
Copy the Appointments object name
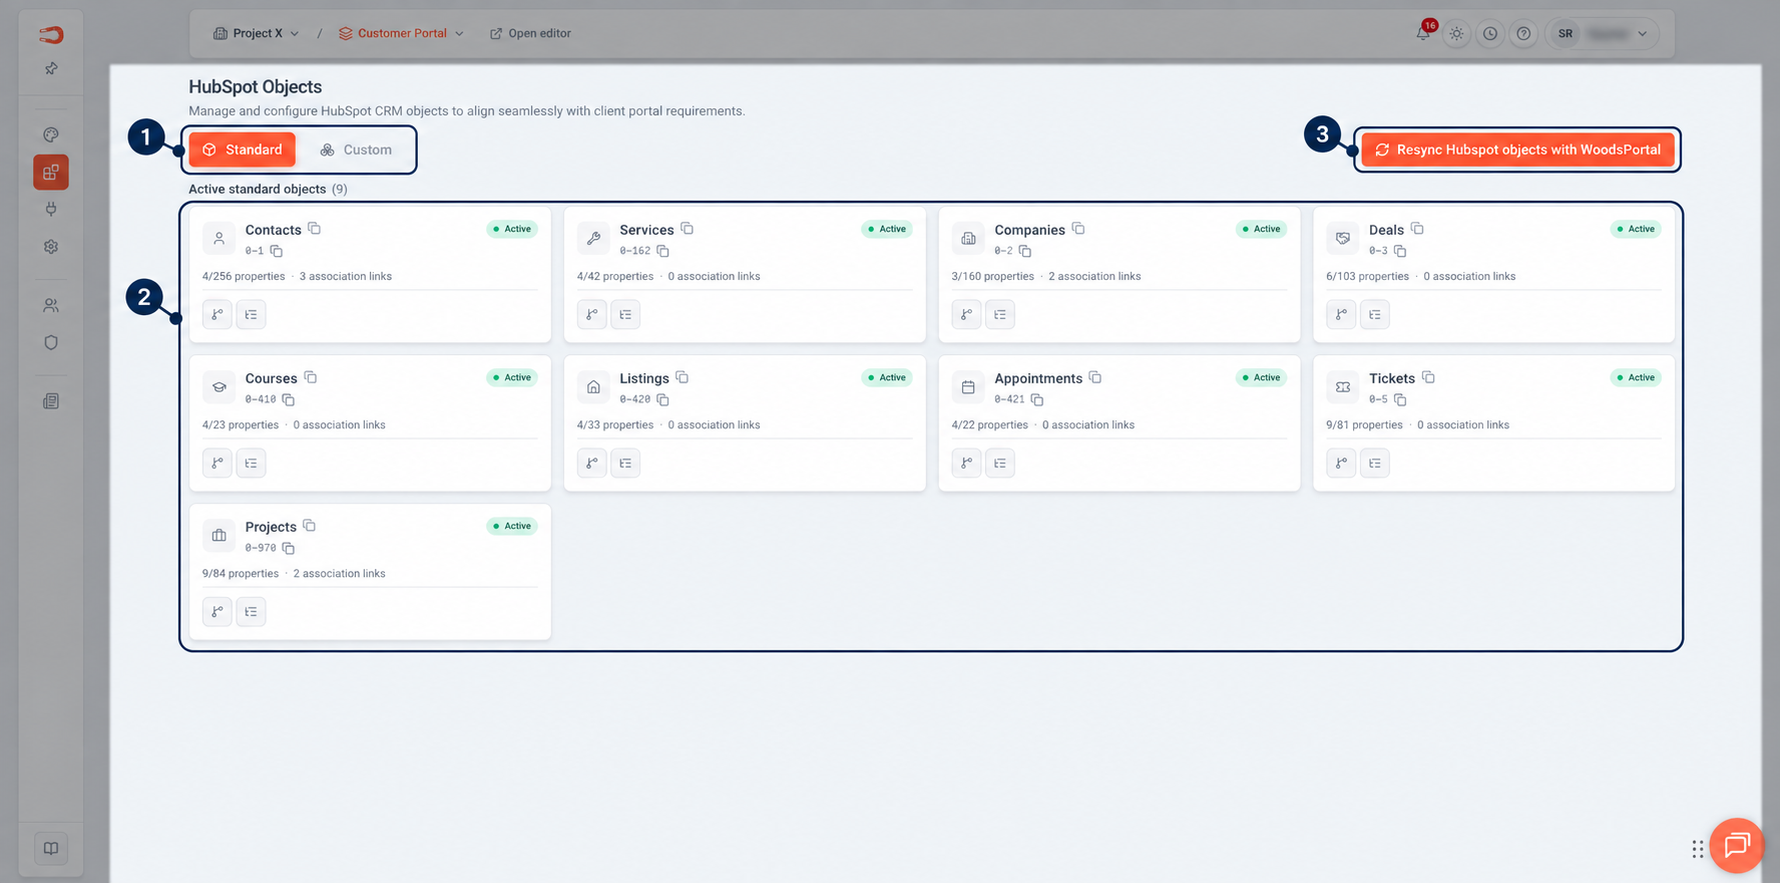pyautogui.click(x=1095, y=378)
